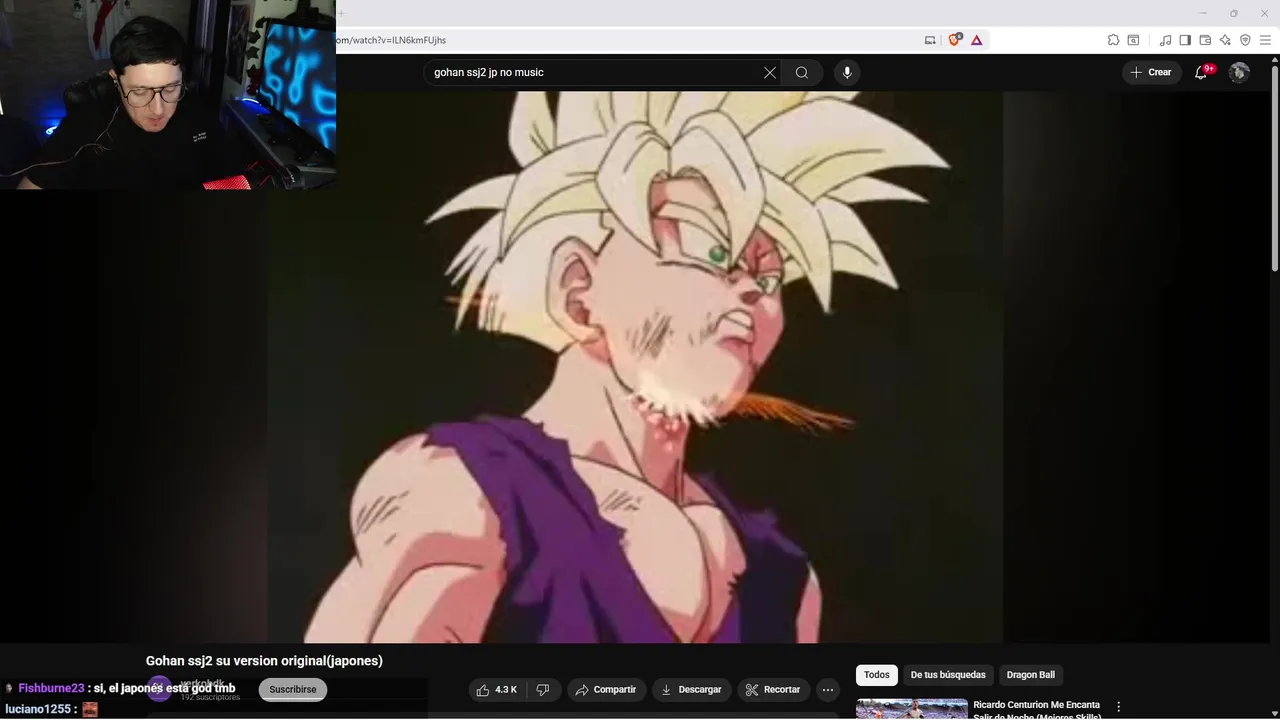Click the Gohan video player
Screen dimensions: 1280x720
(636, 367)
